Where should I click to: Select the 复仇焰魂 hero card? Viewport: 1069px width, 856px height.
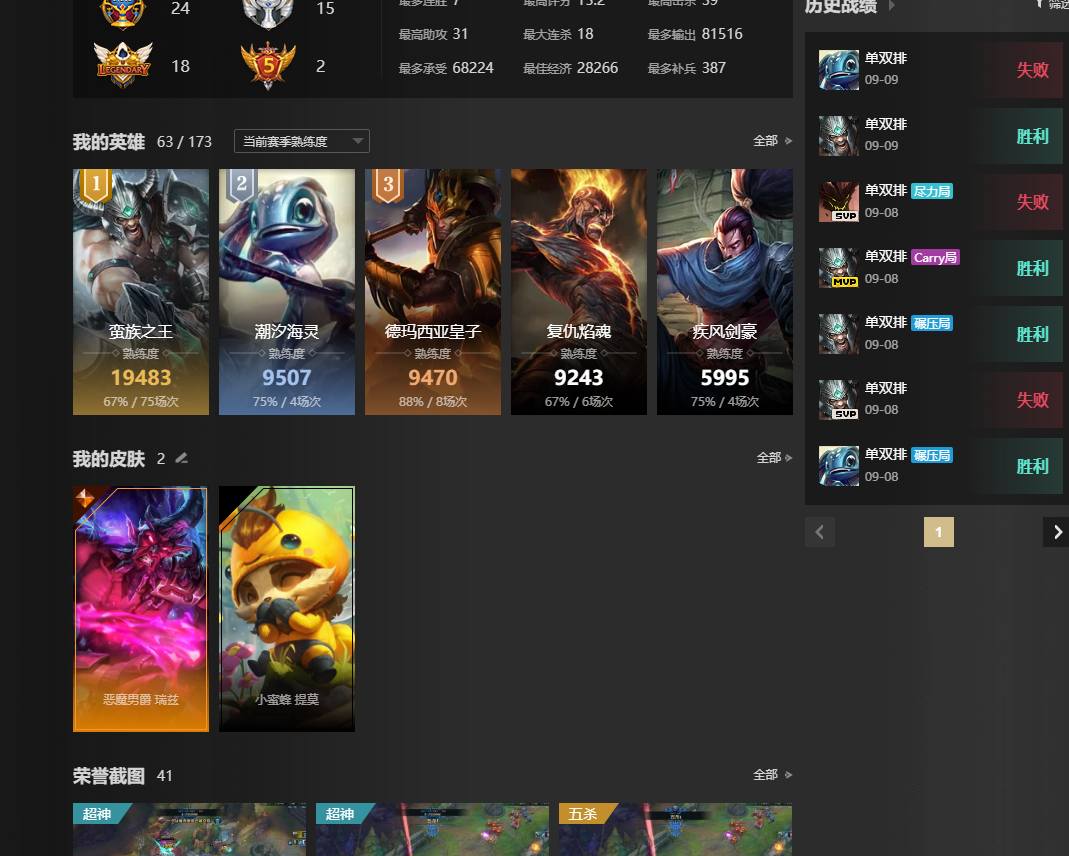click(578, 292)
